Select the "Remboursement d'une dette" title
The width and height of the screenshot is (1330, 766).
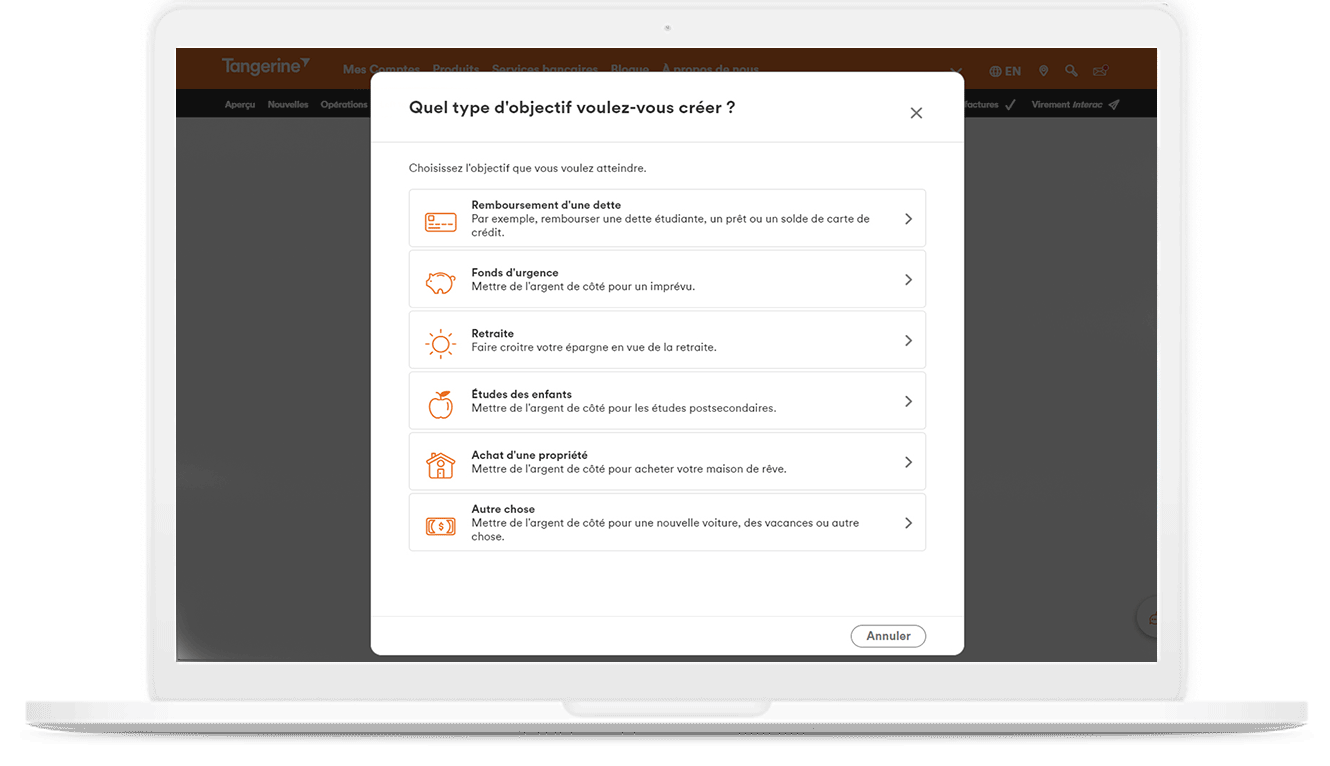coord(546,205)
